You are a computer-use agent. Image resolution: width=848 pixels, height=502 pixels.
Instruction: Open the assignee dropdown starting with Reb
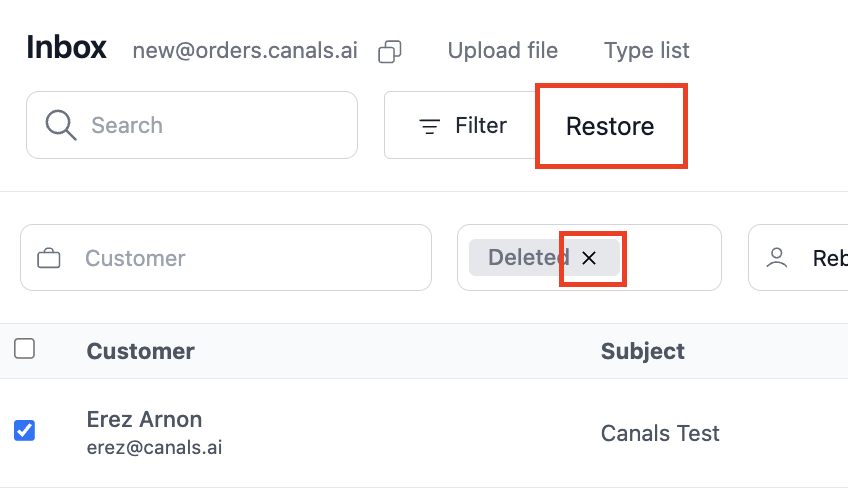(798, 257)
